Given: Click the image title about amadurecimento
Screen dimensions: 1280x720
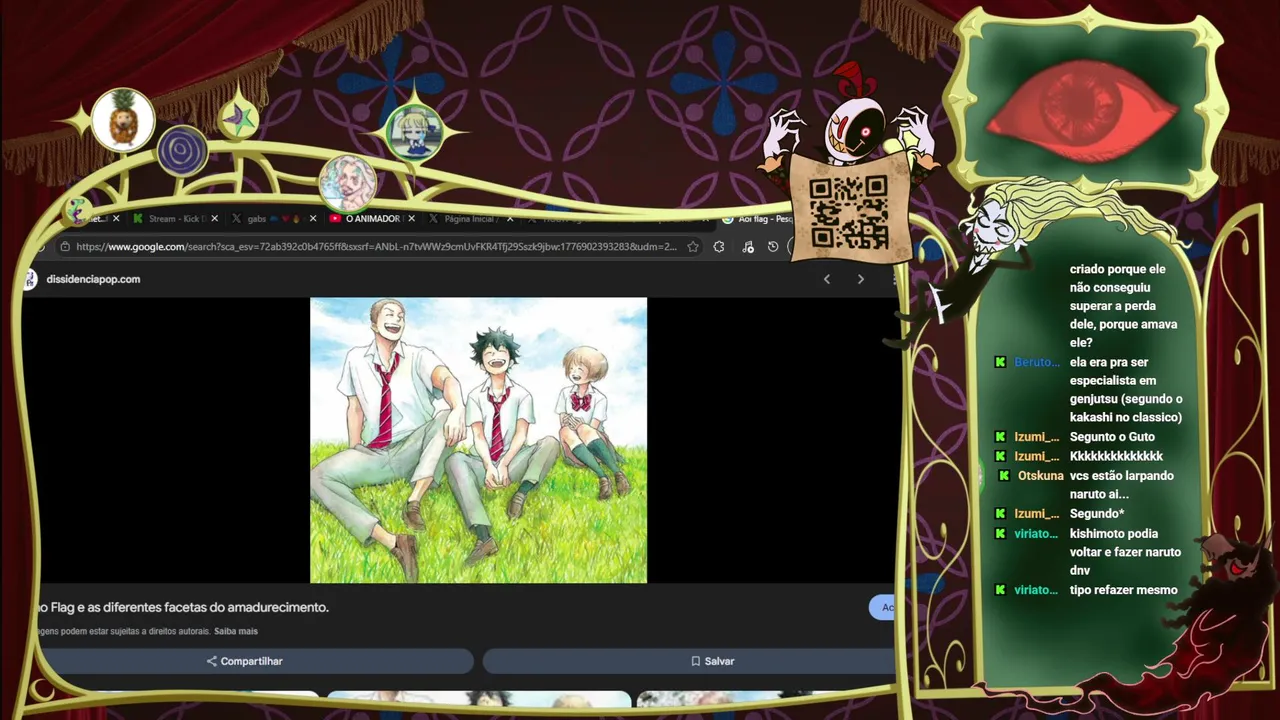Looking at the screenshot, I should [183, 607].
